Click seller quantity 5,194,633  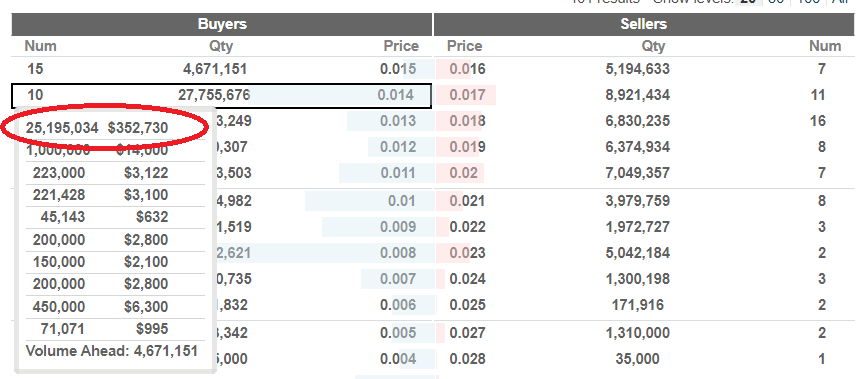(x=638, y=69)
